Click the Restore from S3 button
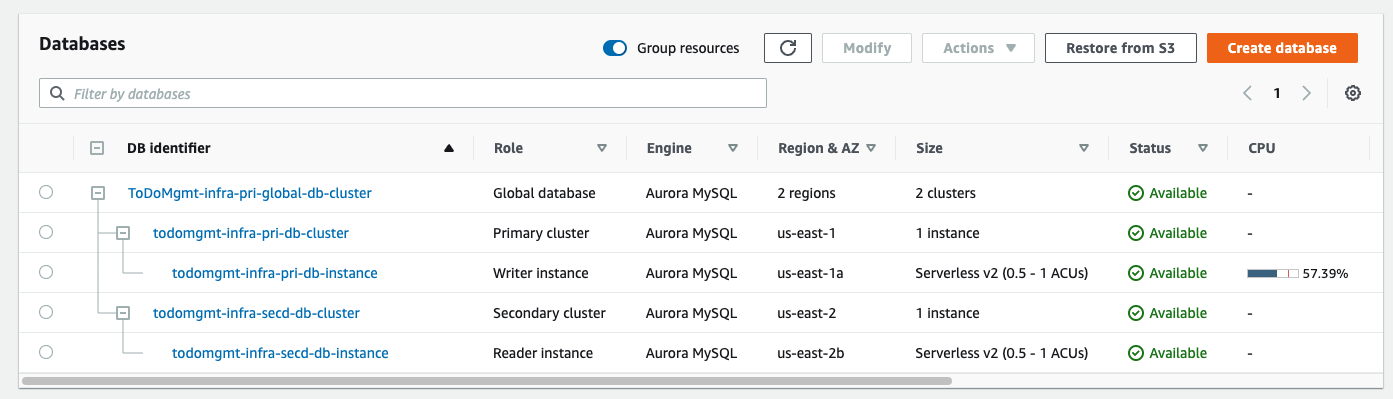The image size is (1393, 399). [1120, 48]
